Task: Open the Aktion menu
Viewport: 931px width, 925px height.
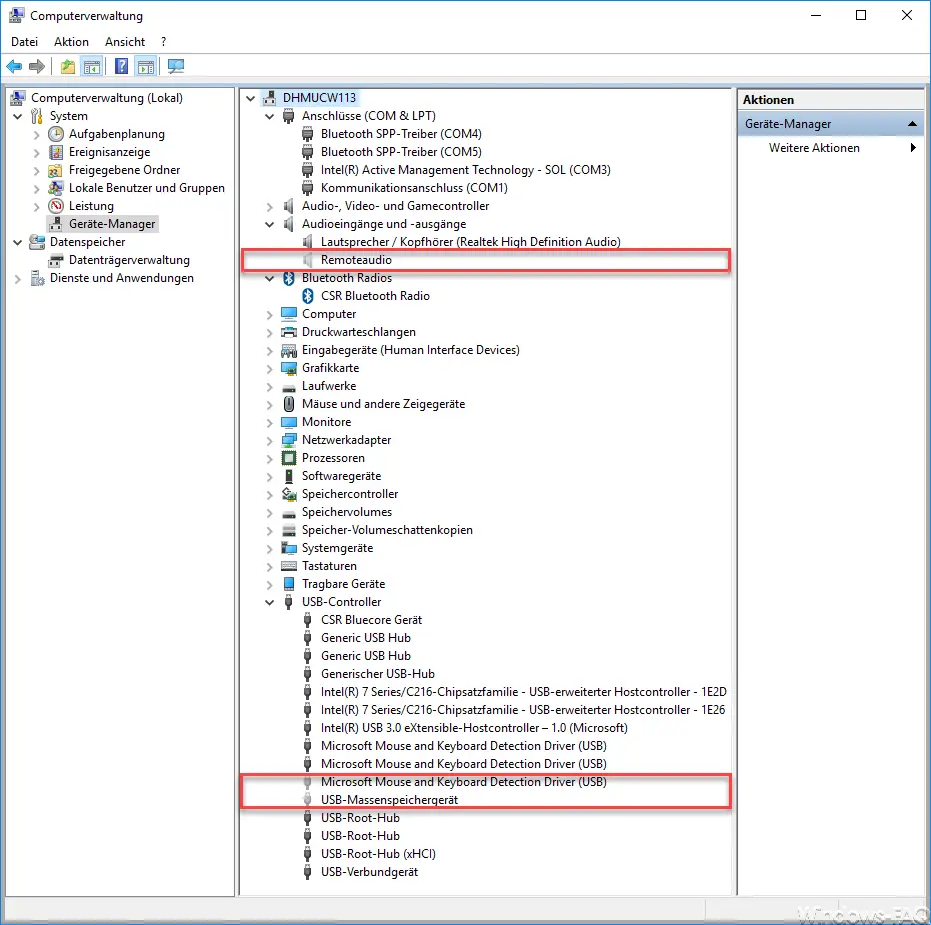Action: click(71, 42)
